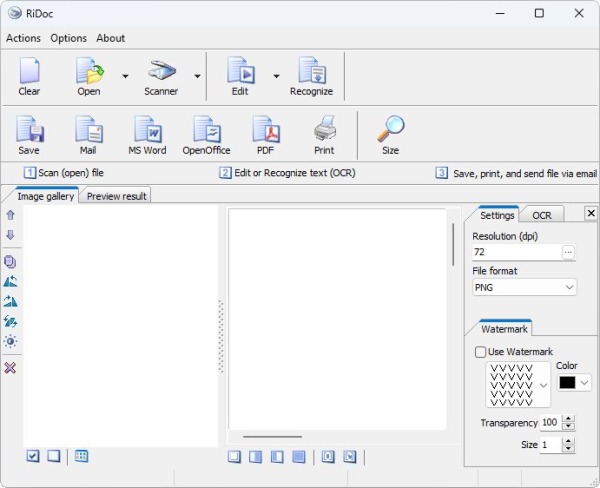Click the black watermark color swatch
Image resolution: width=600 pixels, height=488 pixels.
[x=567, y=382]
